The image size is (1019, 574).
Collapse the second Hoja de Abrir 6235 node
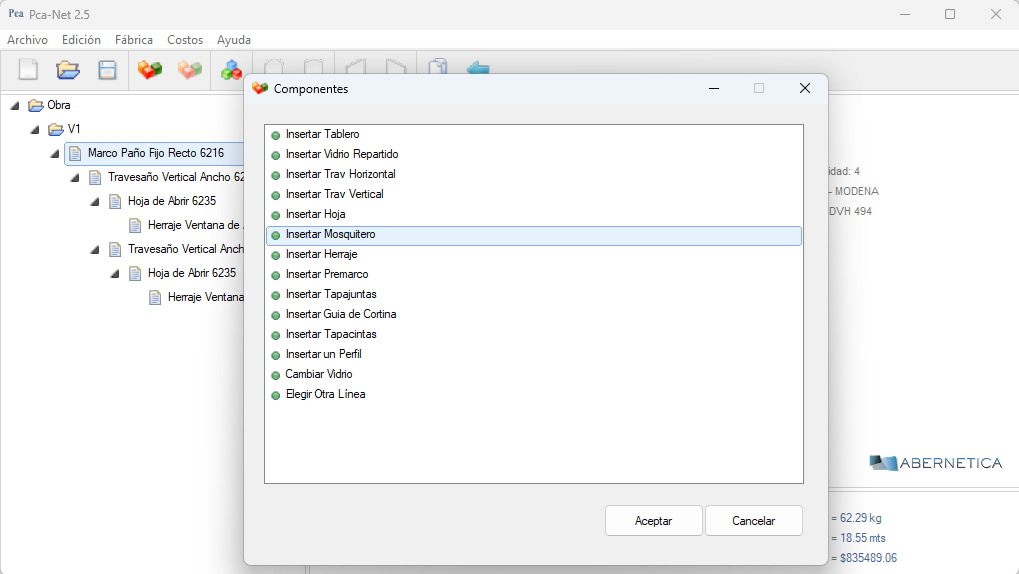tap(115, 274)
